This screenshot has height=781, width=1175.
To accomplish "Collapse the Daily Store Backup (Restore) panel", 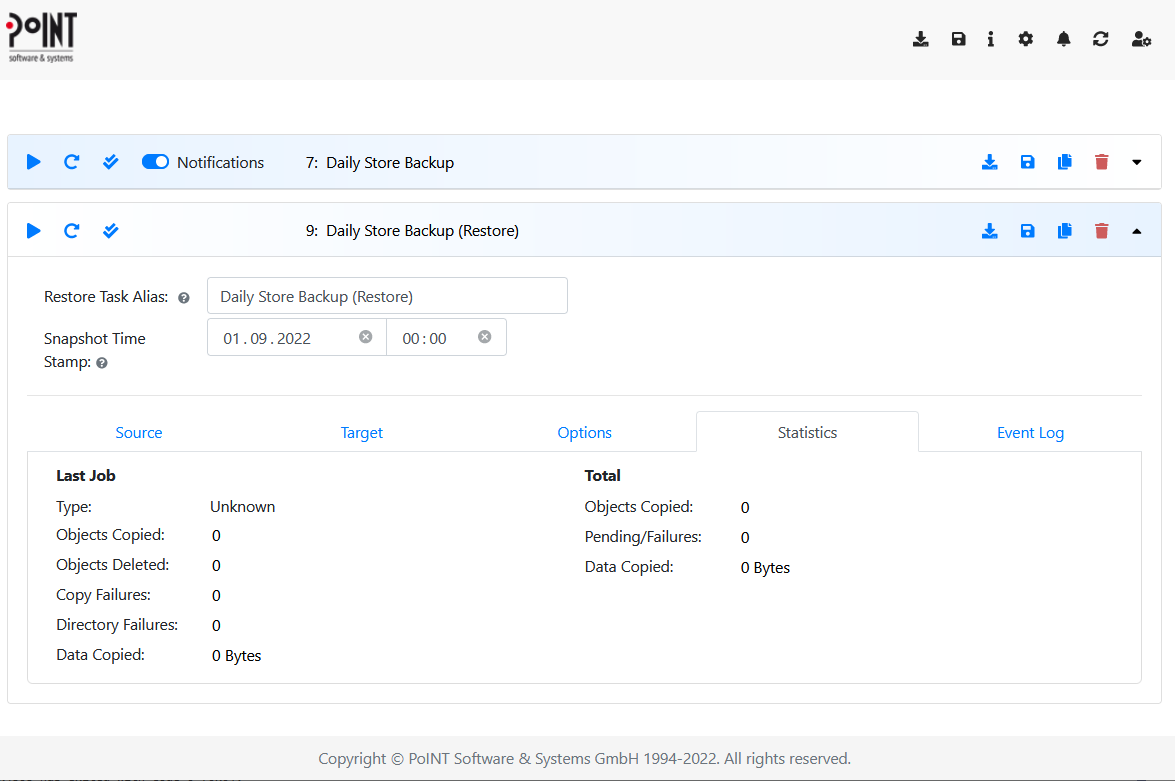I will click(1137, 230).
